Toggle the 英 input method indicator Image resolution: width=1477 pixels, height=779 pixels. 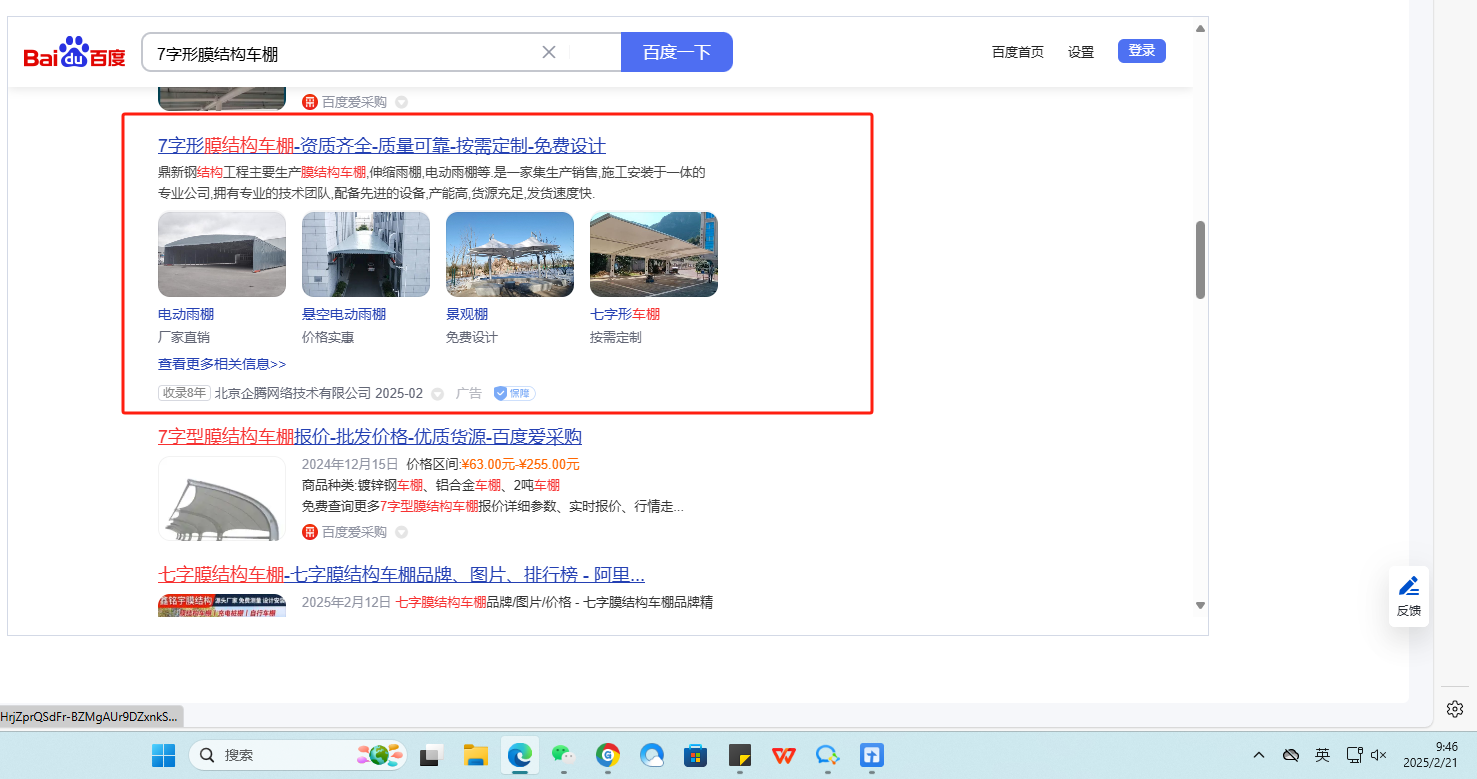click(1322, 755)
